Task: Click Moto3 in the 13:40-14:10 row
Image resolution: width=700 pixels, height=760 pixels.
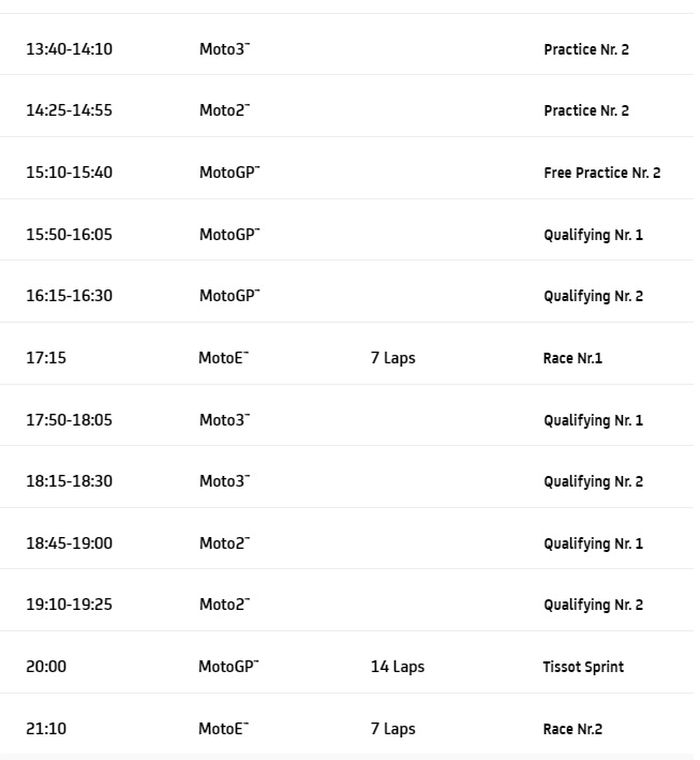Action: (x=223, y=49)
